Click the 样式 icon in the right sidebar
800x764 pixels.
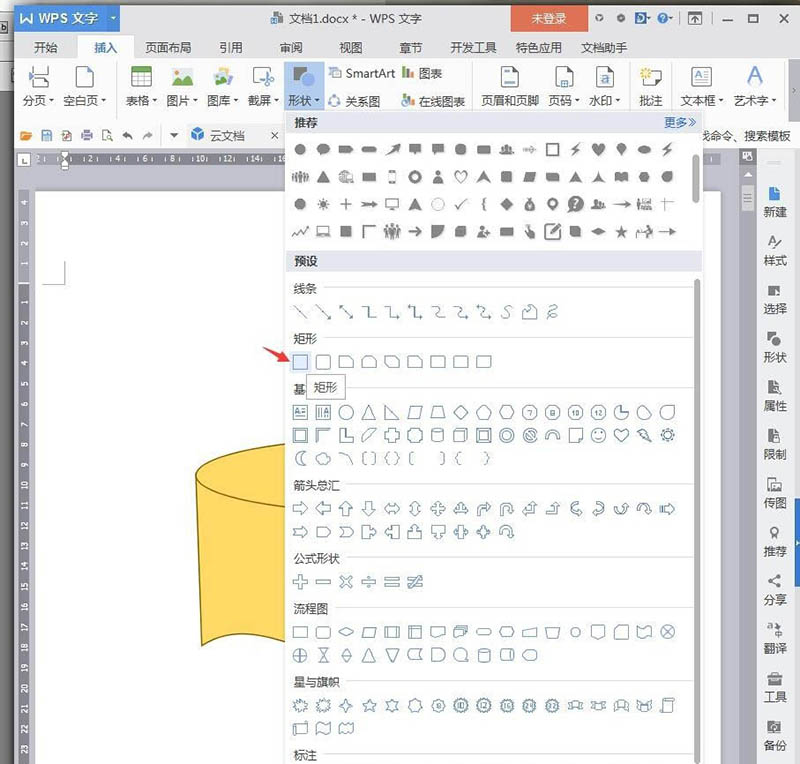click(x=774, y=250)
